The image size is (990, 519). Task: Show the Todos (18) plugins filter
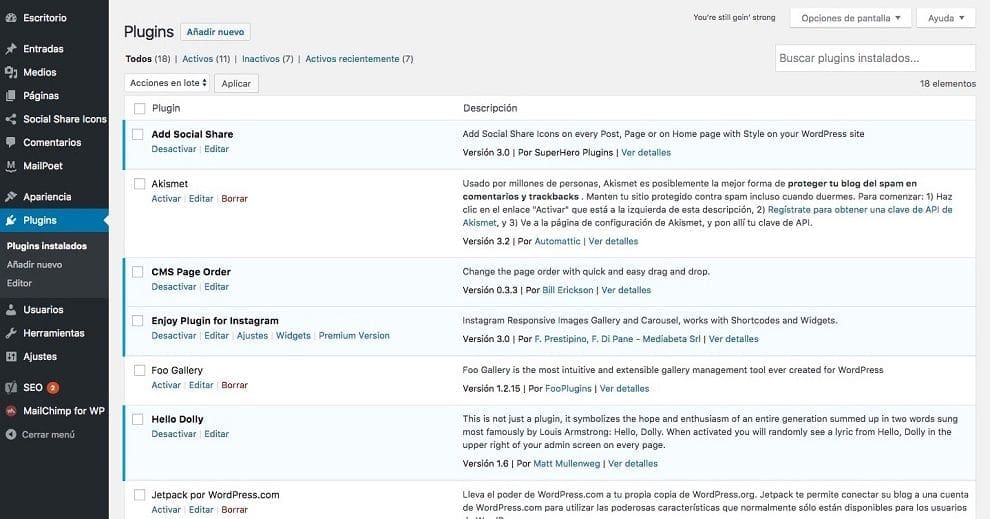(148, 59)
